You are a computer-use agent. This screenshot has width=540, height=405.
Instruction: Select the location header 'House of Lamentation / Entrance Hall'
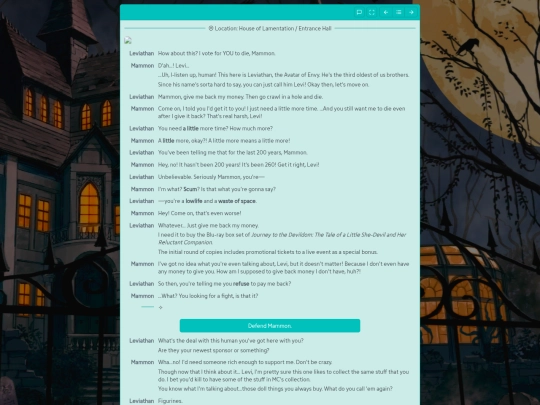tap(270, 29)
